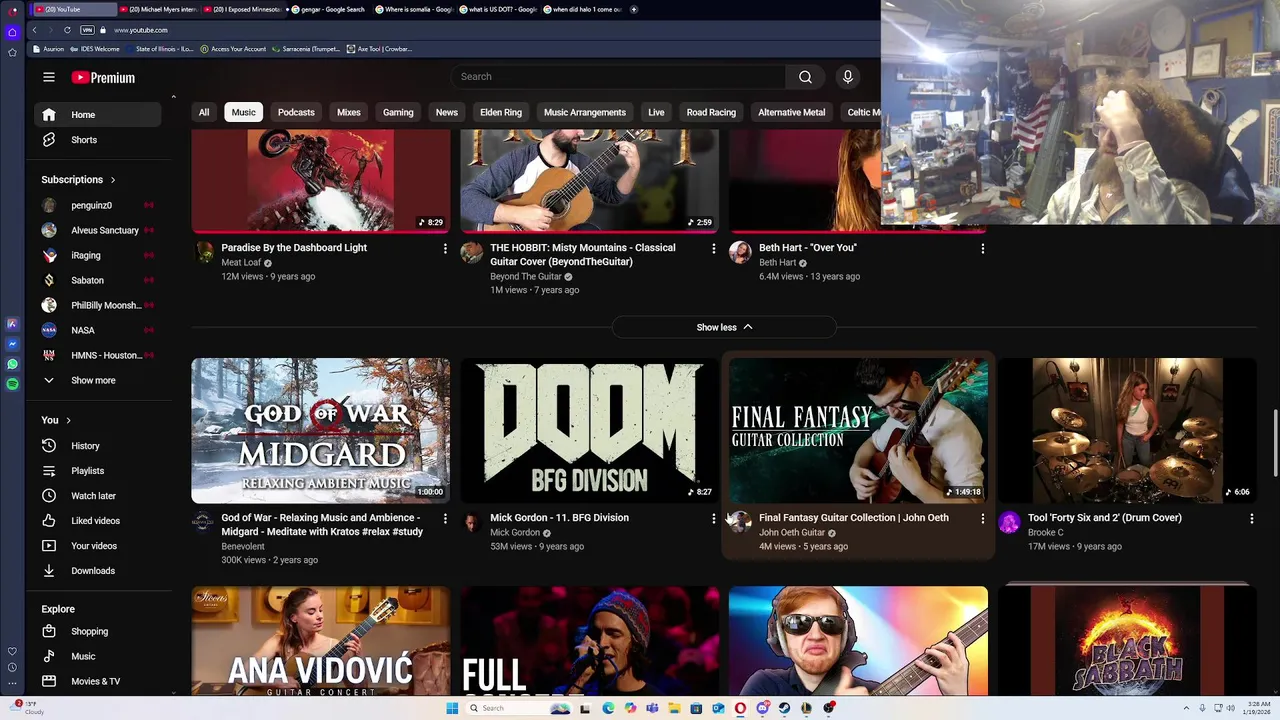Open the taskbar clock and date

pyautogui.click(x=1258, y=708)
